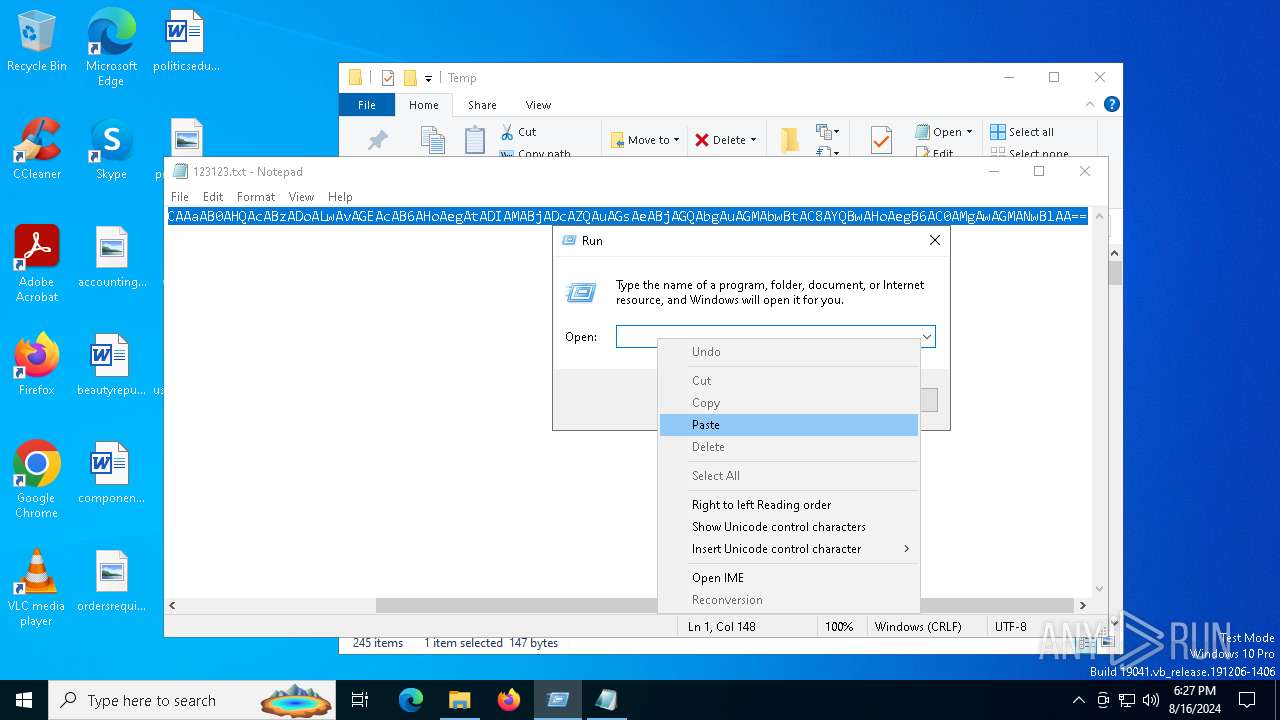Click Properties checkmark icon in Explorer ribbon

tap(881, 140)
